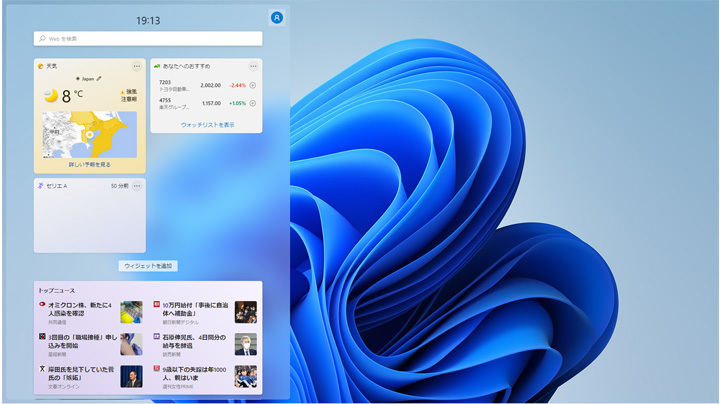The image size is (720, 404).
Task: Open the あなたへのおすすめ stocks widget options
Action: click(253, 66)
